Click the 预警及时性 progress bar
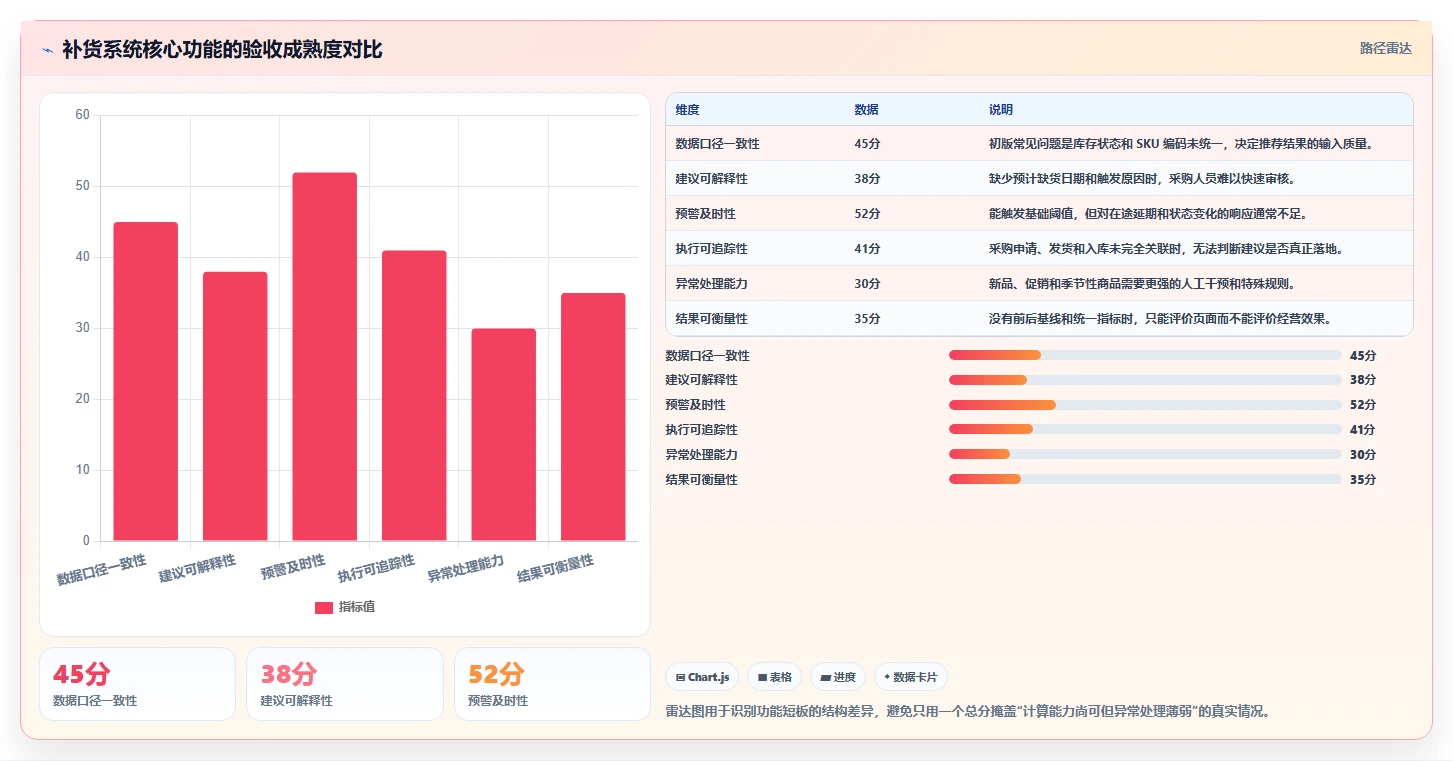 pos(1145,405)
